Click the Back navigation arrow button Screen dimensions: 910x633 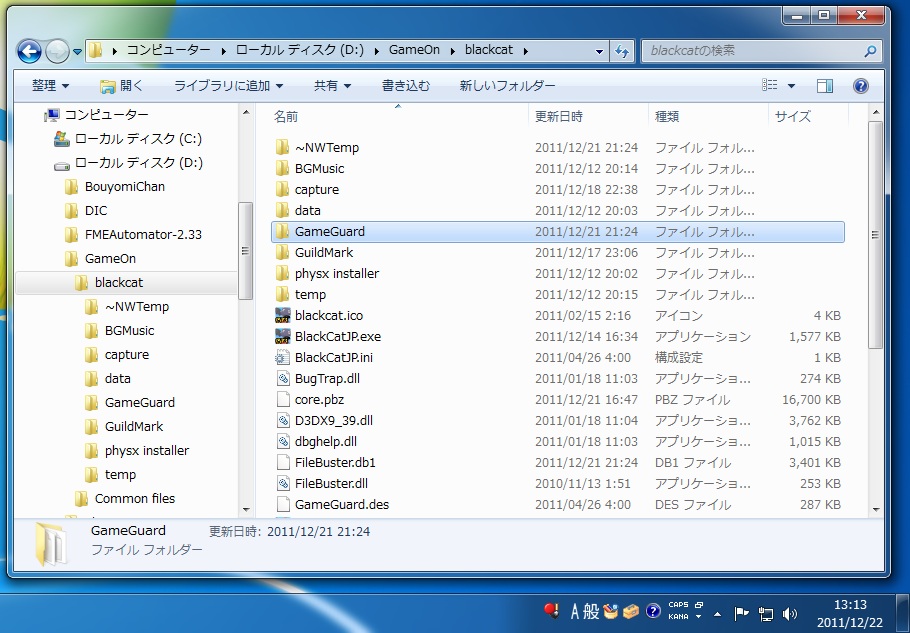point(30,51)
